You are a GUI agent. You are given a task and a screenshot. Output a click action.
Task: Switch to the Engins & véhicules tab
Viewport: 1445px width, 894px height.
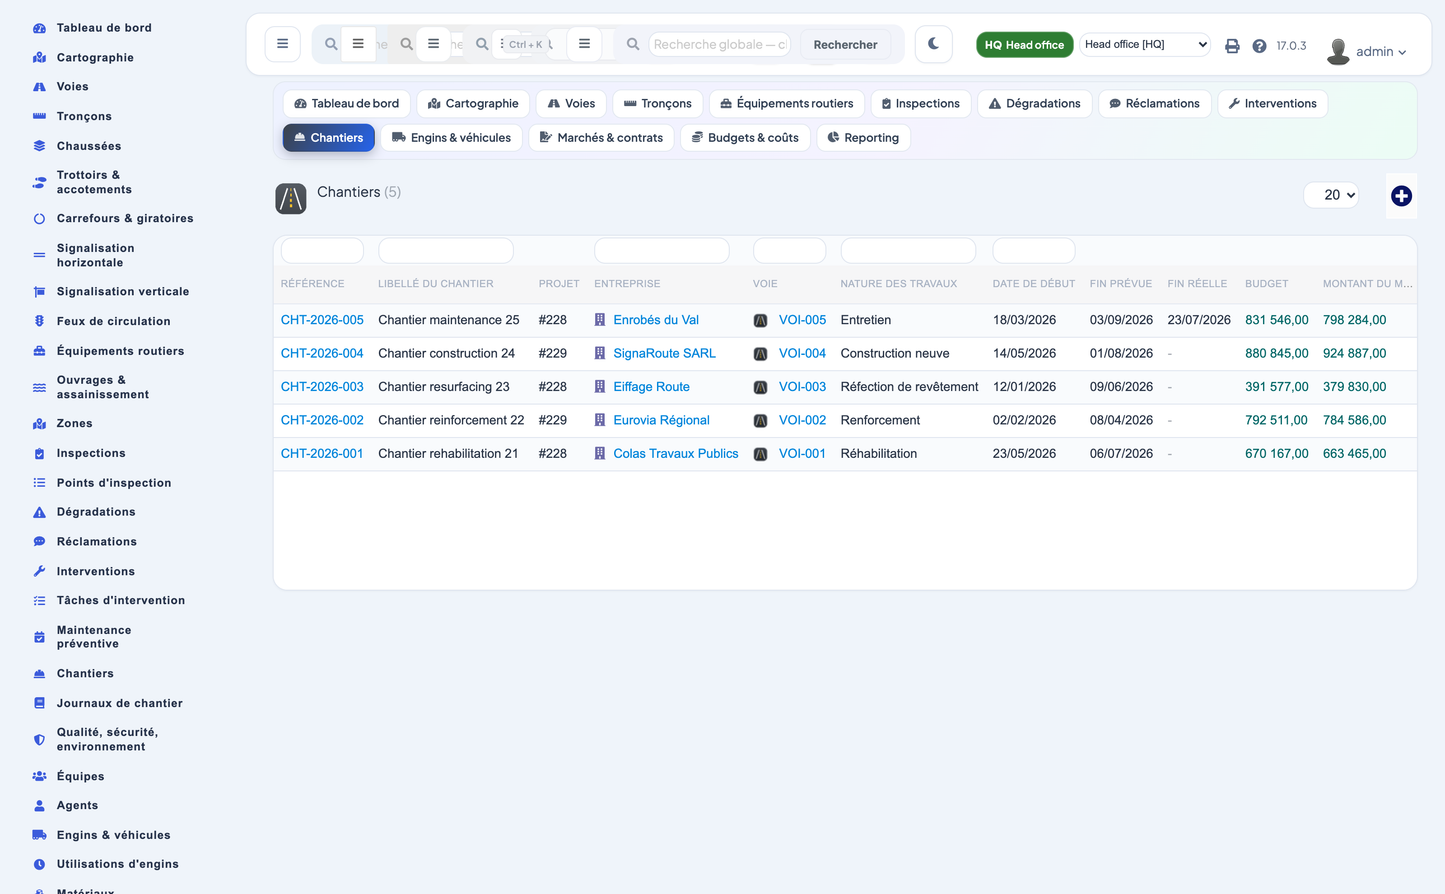(x=451, y=138)
